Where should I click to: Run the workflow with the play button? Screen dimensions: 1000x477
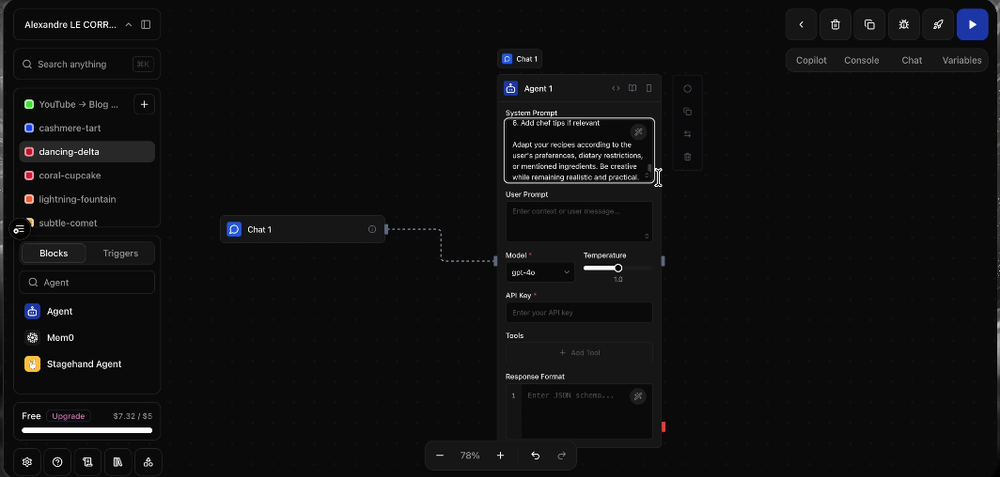[972, 25]
